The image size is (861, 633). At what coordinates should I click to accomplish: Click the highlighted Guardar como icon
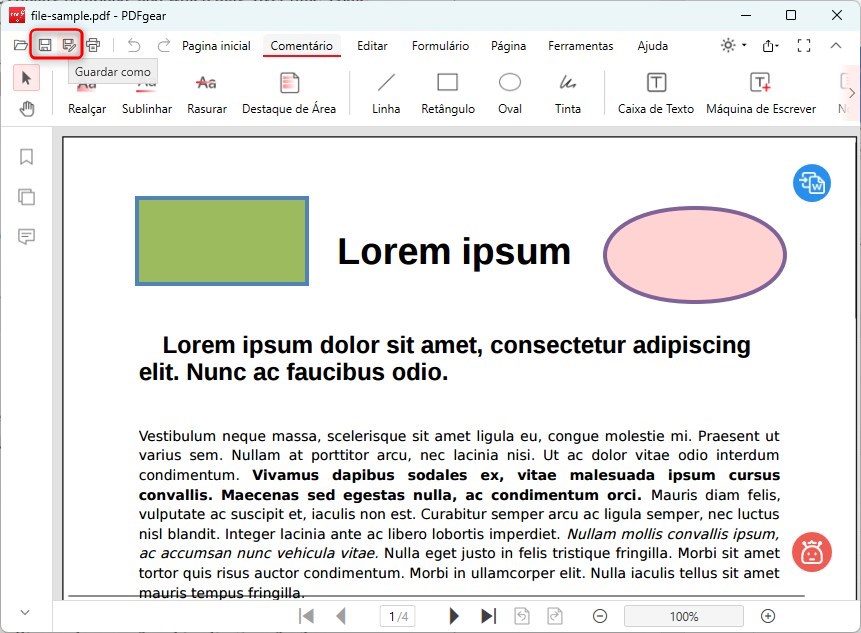coord(69,45)
